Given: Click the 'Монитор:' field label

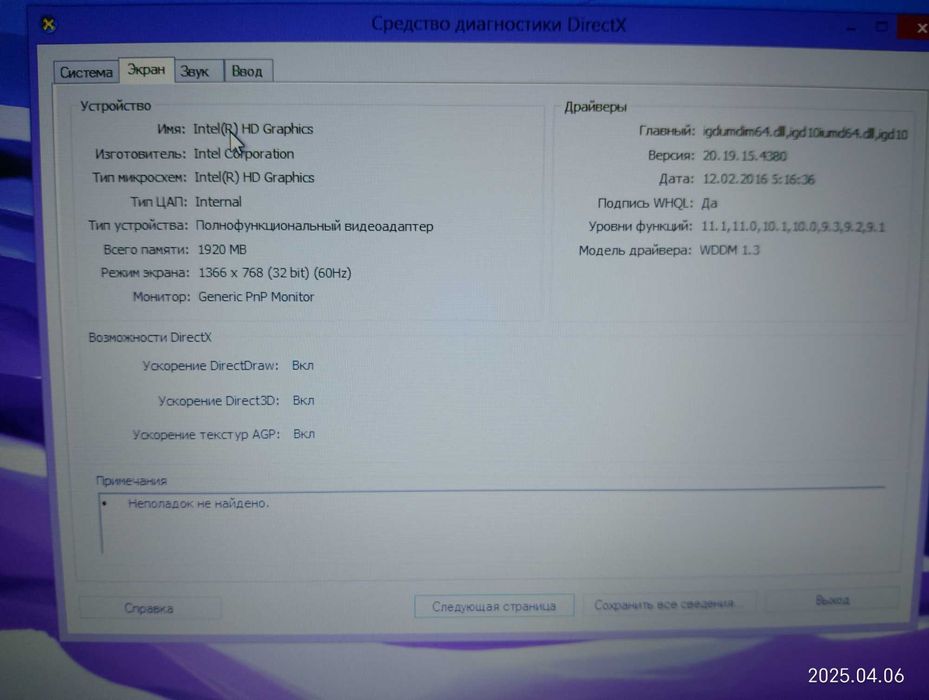Looking at the screenshot, I should (161, 296).
